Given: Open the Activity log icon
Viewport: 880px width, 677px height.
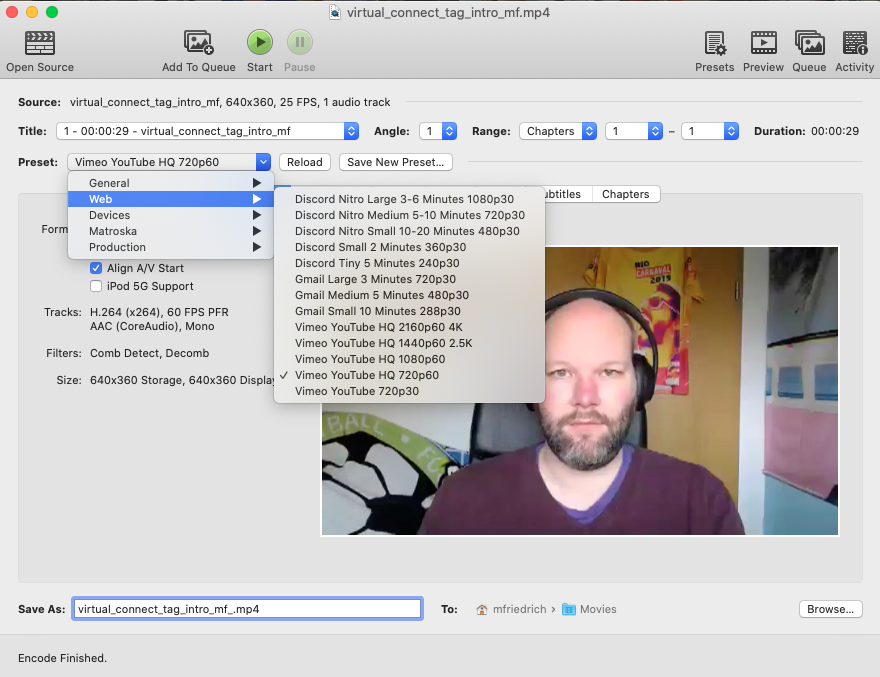Looking at the screenshot, I should pos(855,42).
